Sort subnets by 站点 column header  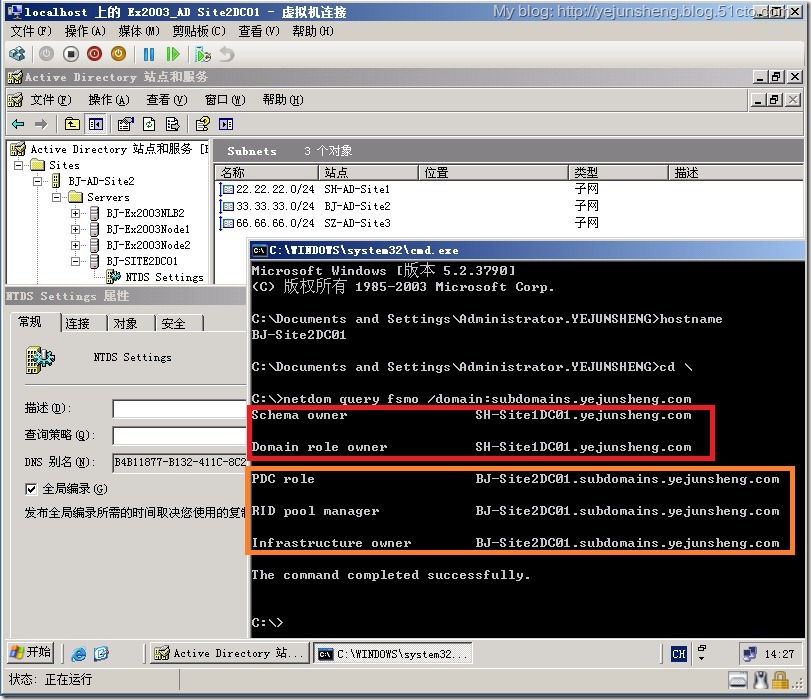[x=368, y=172]
